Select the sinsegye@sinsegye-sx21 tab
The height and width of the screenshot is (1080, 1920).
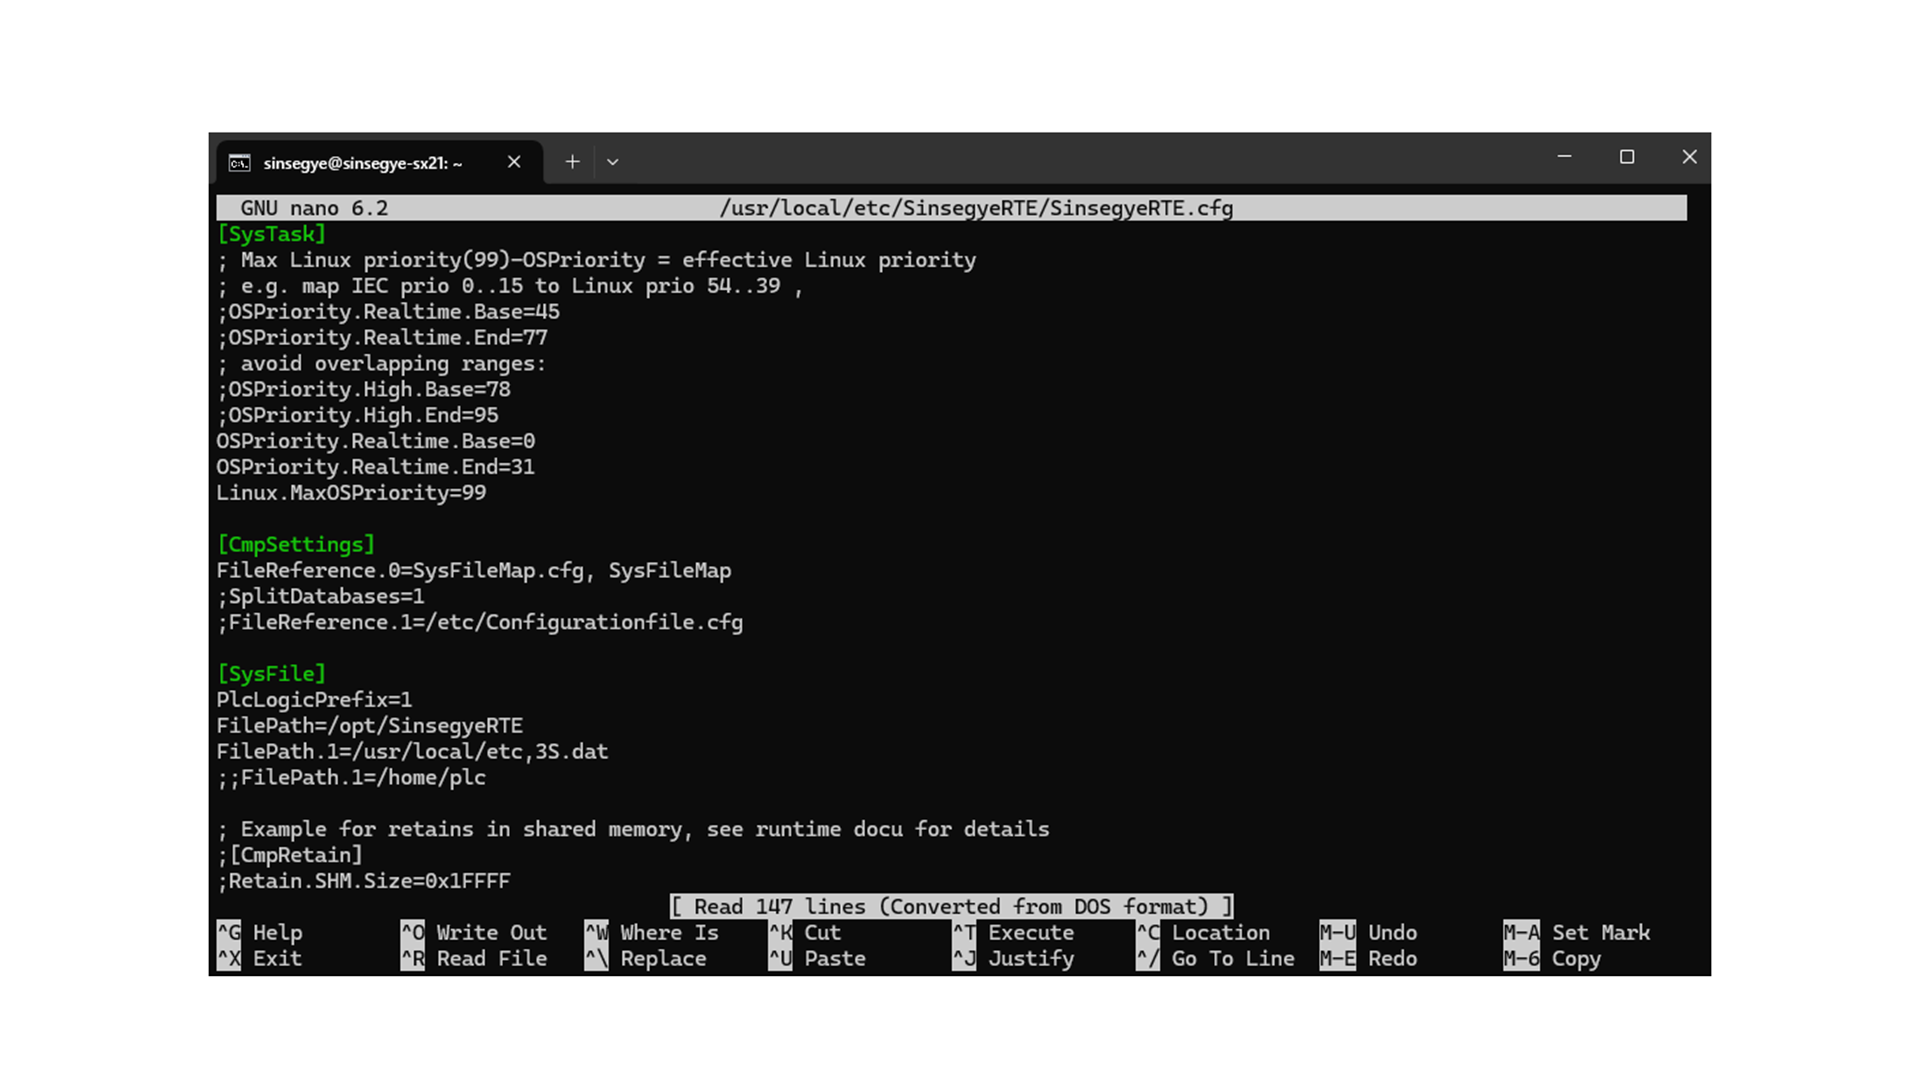(362, 163)
